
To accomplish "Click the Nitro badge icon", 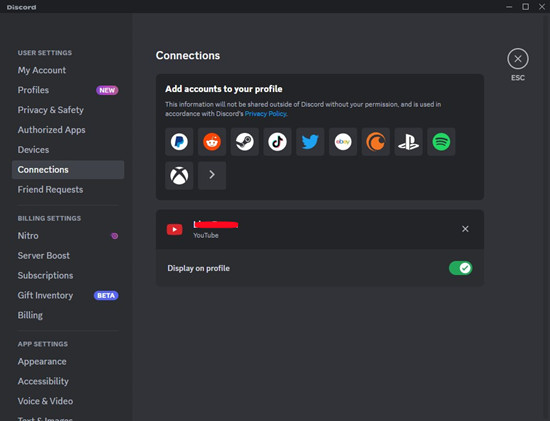I will point(114,236).
